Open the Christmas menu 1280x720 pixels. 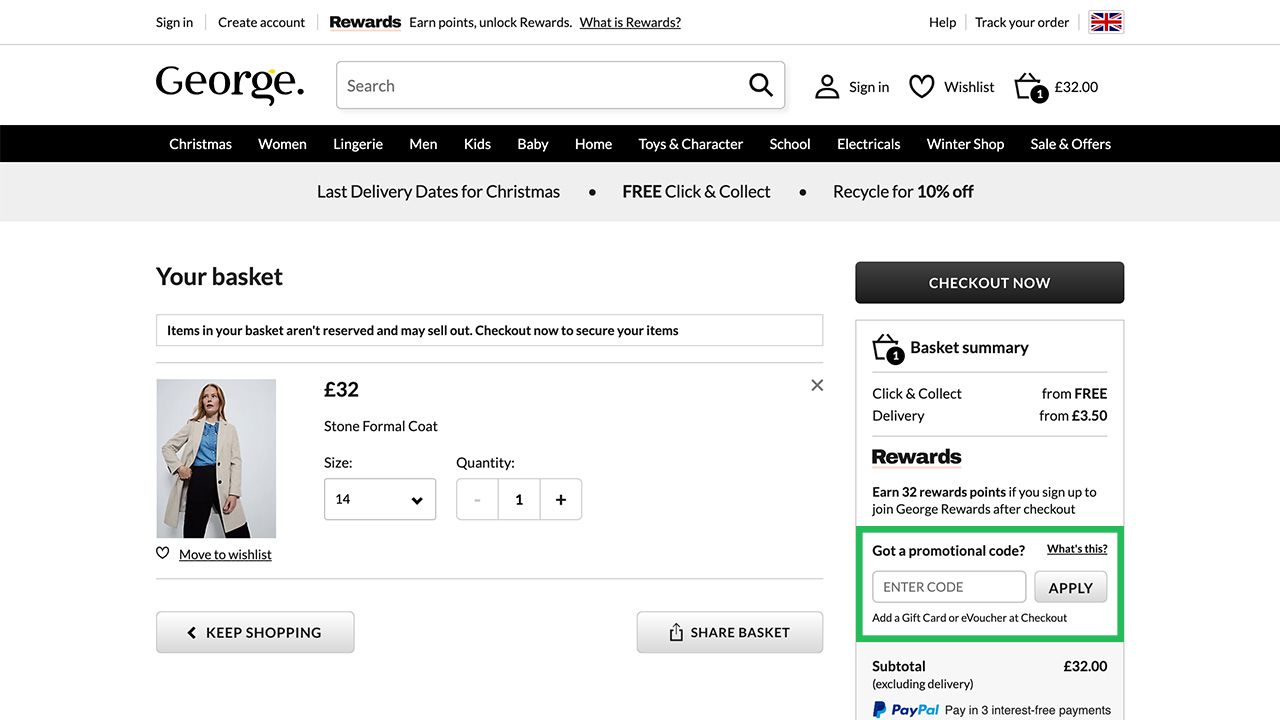(x=200, y=144)
